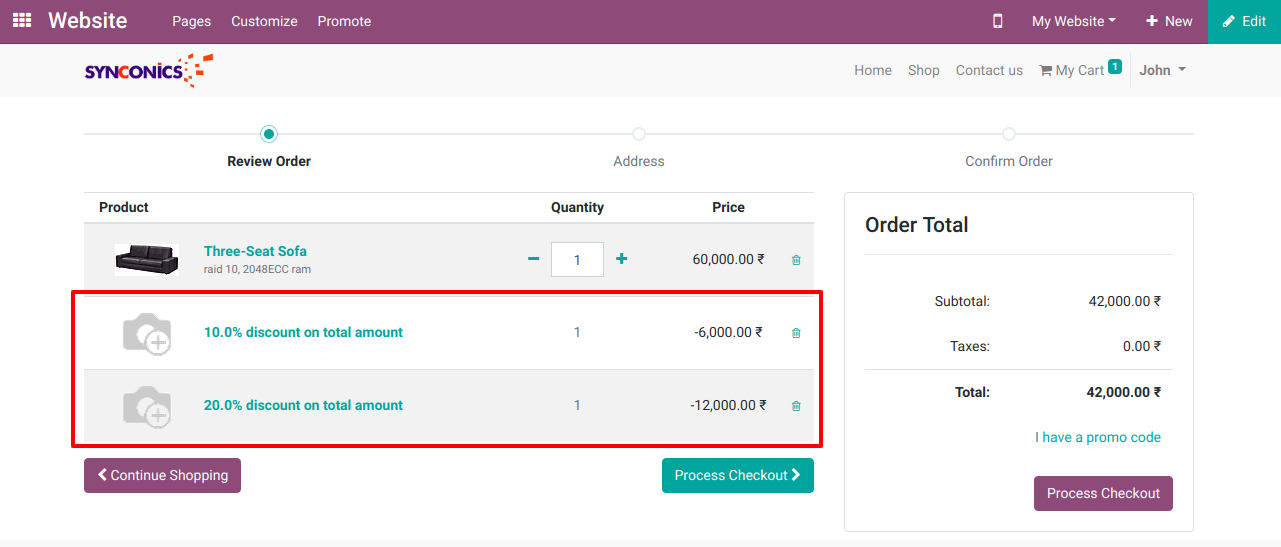Open the Pages menu
Viewport: 1281px width, 547px height.
(x=191, y=21)
